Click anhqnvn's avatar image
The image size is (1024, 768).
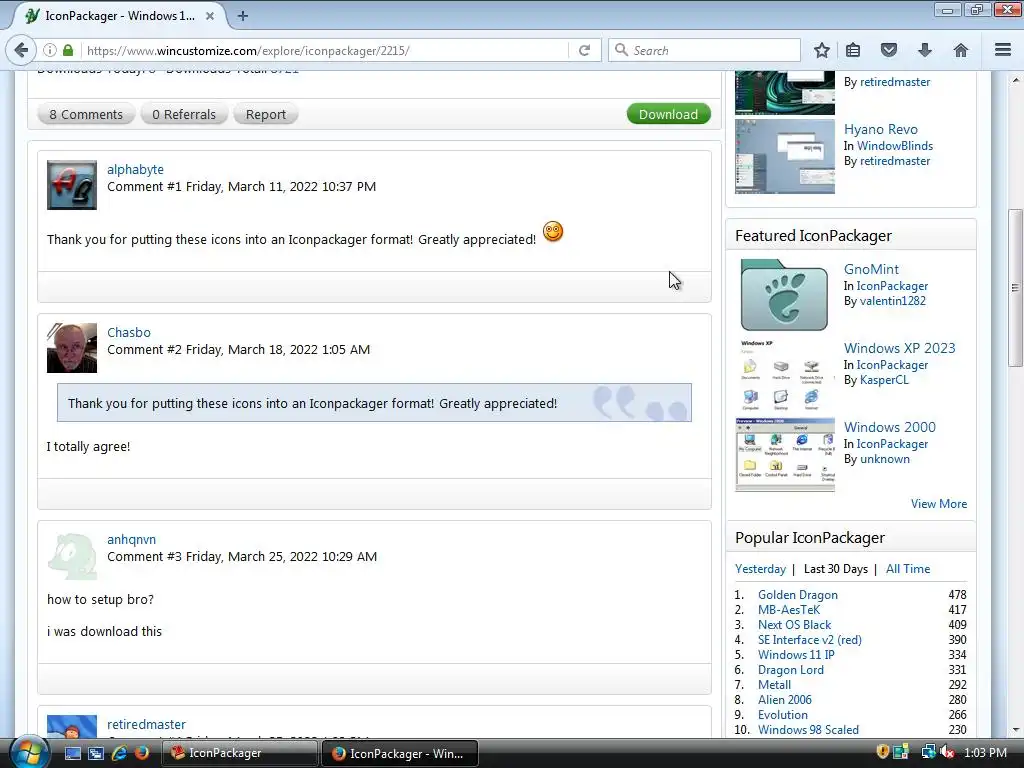tap(72, 556)
